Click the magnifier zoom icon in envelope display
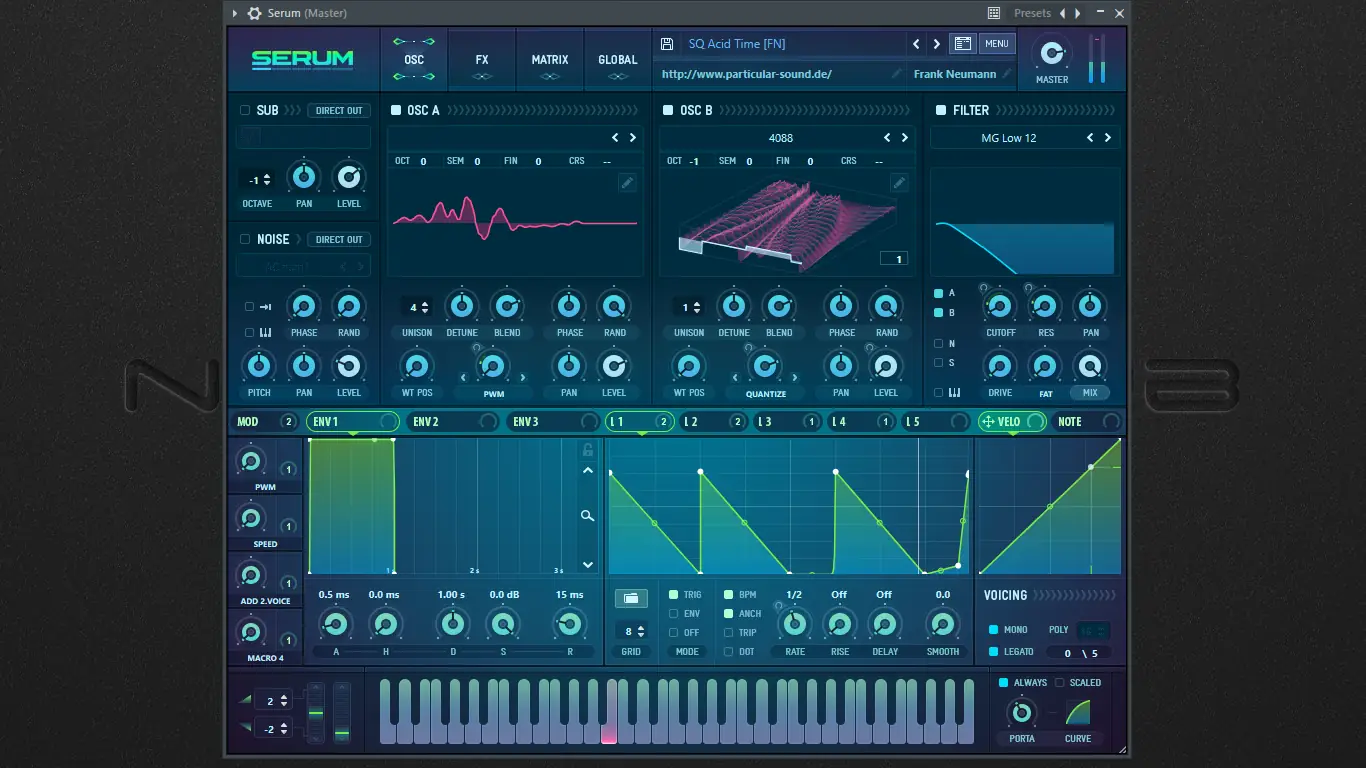This screenshot has width=1366, height=768. tap(588, 516)
